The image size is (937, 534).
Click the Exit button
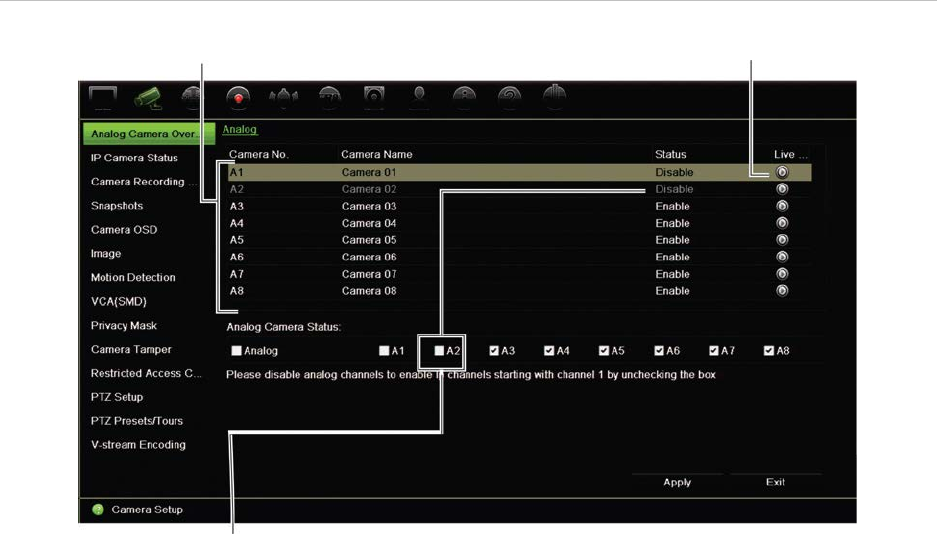click(x=776, y=482)
